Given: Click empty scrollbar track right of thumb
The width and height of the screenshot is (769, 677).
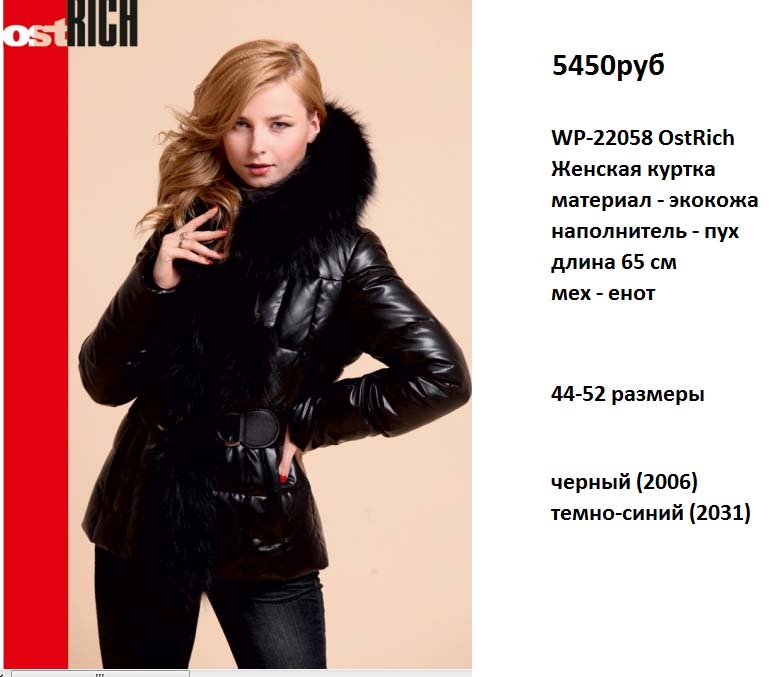Looking at the screenshot, I should point(330,674).
